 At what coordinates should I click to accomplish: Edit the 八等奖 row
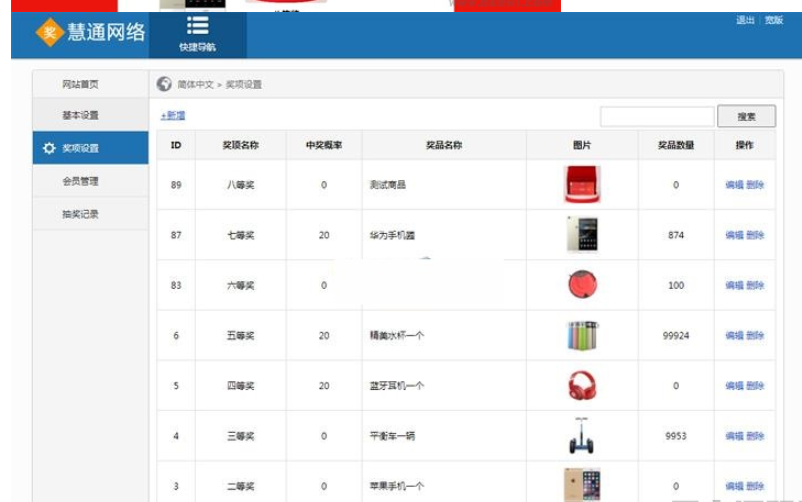click(734, 185)
